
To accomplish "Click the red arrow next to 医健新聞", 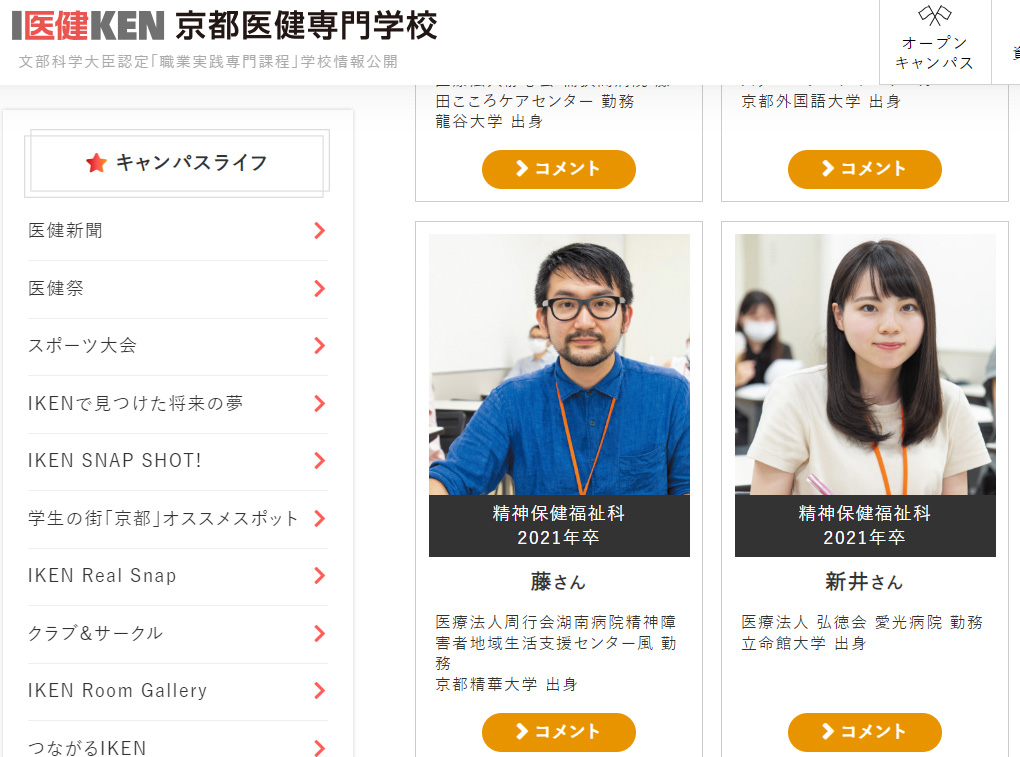I will (319, 231).
